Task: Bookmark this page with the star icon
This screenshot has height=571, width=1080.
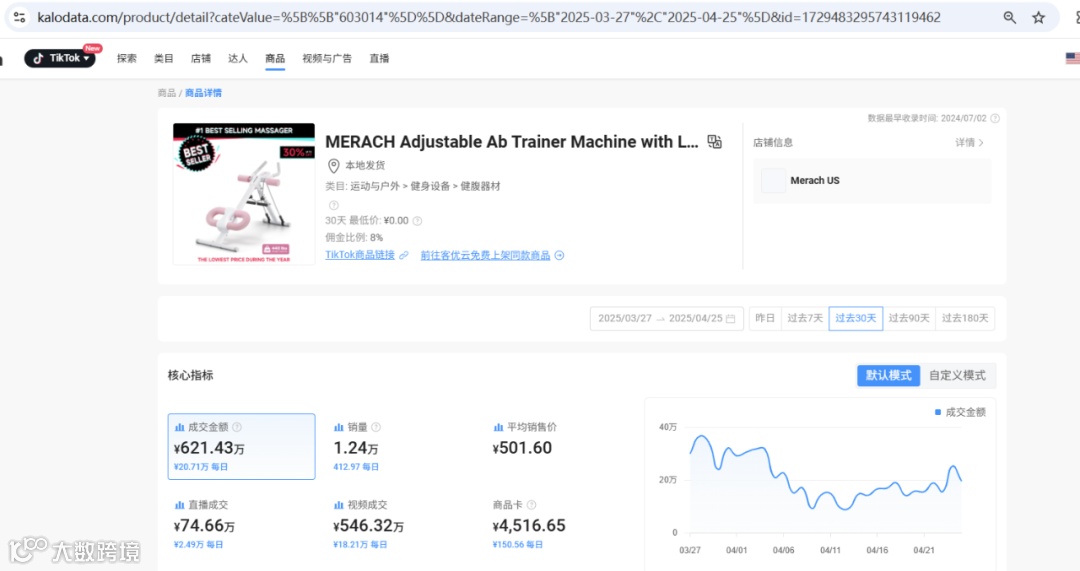Action: point(1039,18)
